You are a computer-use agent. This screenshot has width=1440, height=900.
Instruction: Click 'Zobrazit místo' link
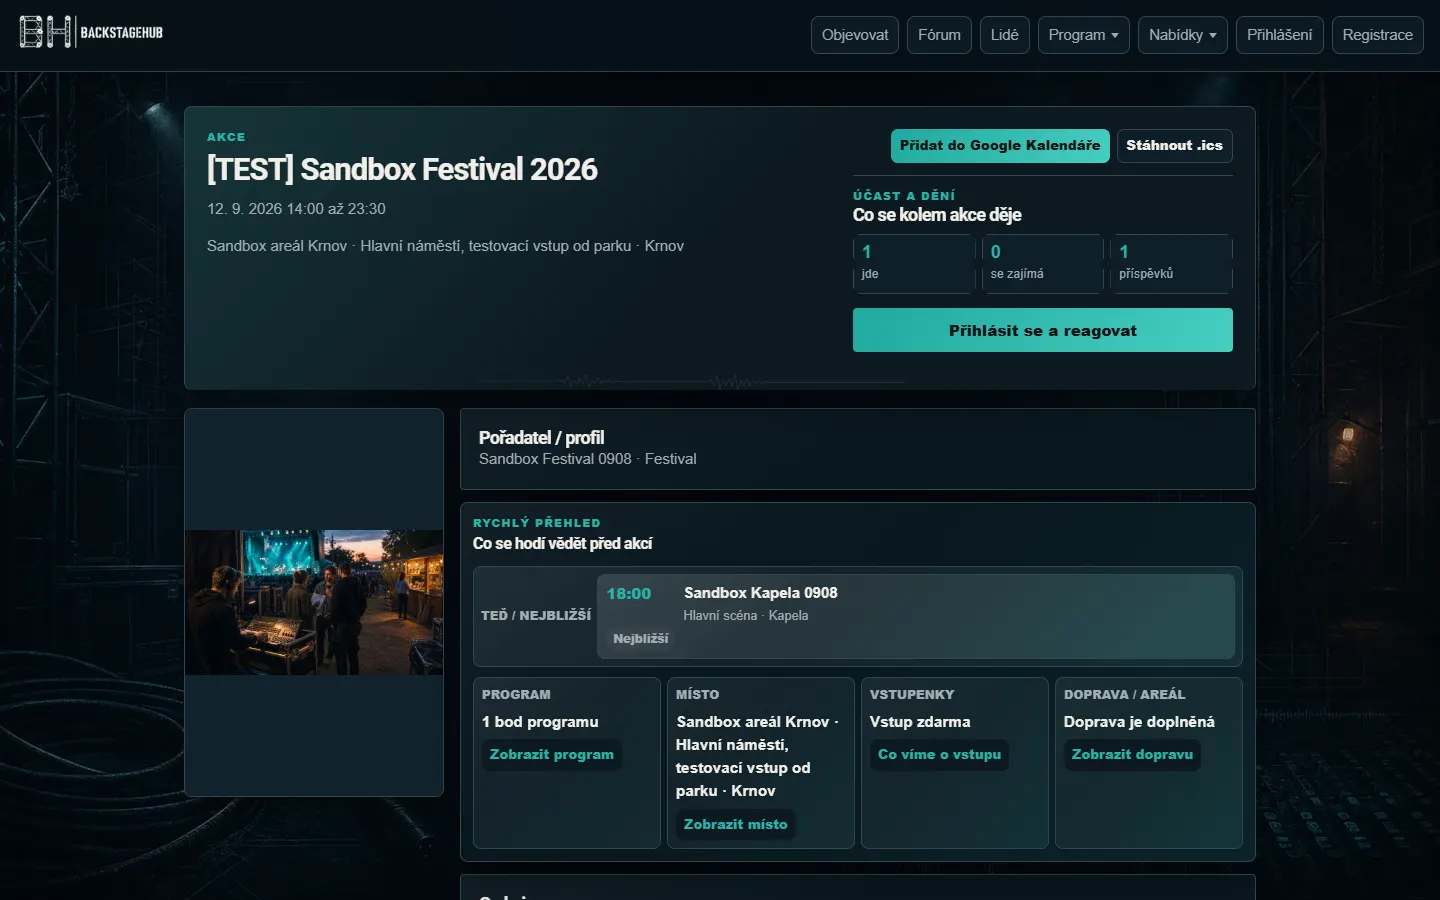736,825
